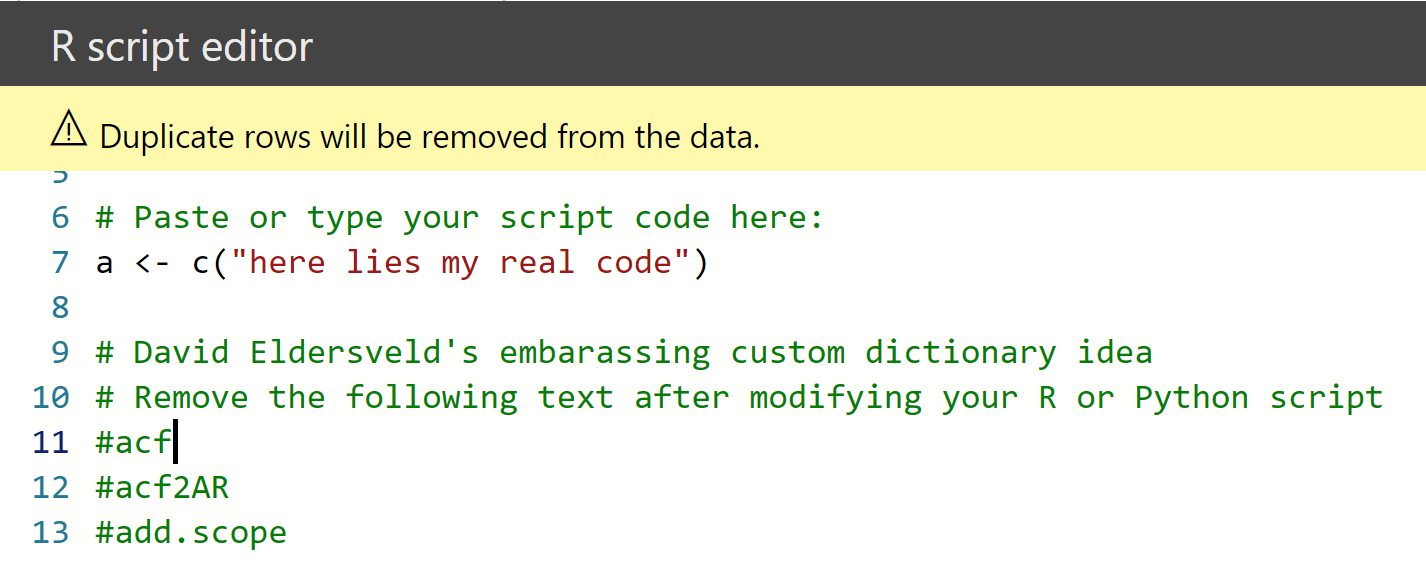Place cursor on variable a assignment arrow
The width and height of the screenshot is (1426, 563).
153,262
